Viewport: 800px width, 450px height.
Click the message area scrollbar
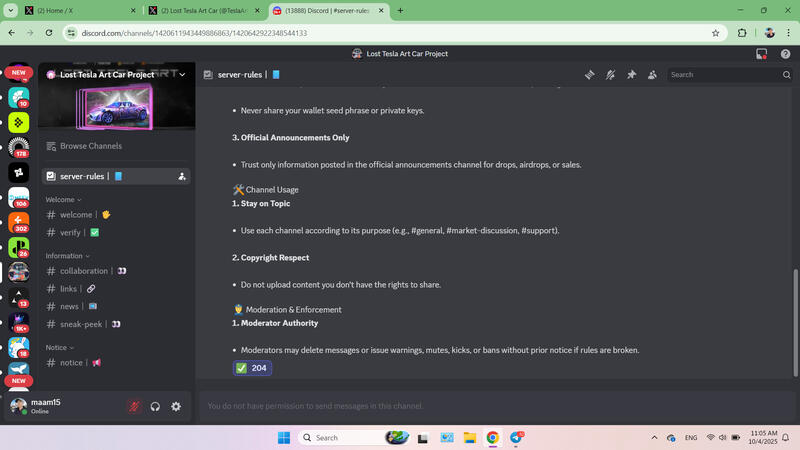795,323
